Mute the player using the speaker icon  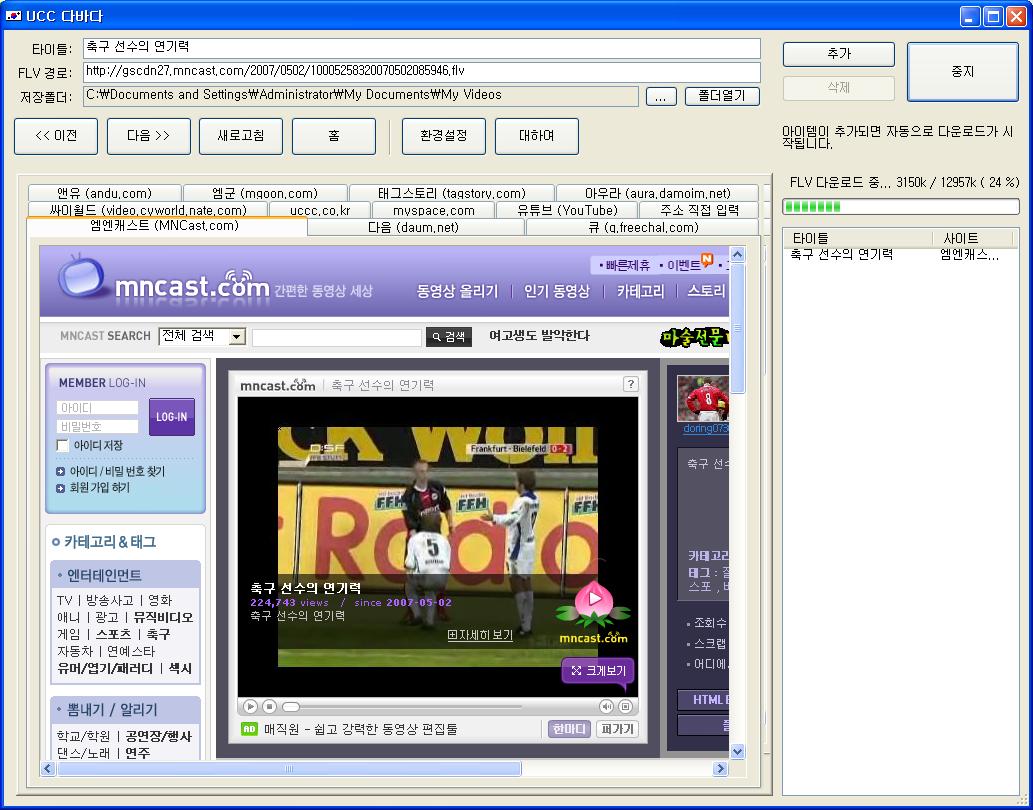click(x=606, y=707)
